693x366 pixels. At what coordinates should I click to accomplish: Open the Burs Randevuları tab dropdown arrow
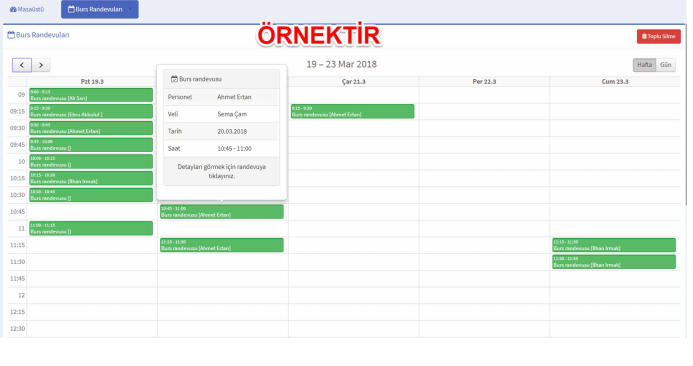130,9
